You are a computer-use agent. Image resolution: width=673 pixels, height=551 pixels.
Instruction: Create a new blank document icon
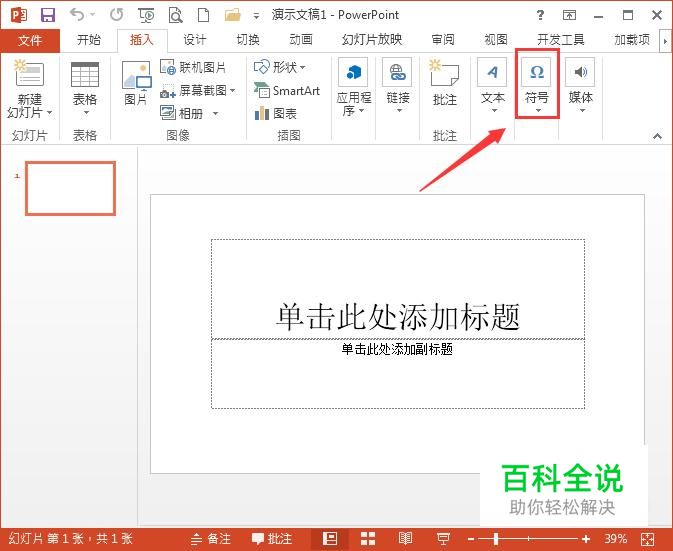click(x=203, y=15)
